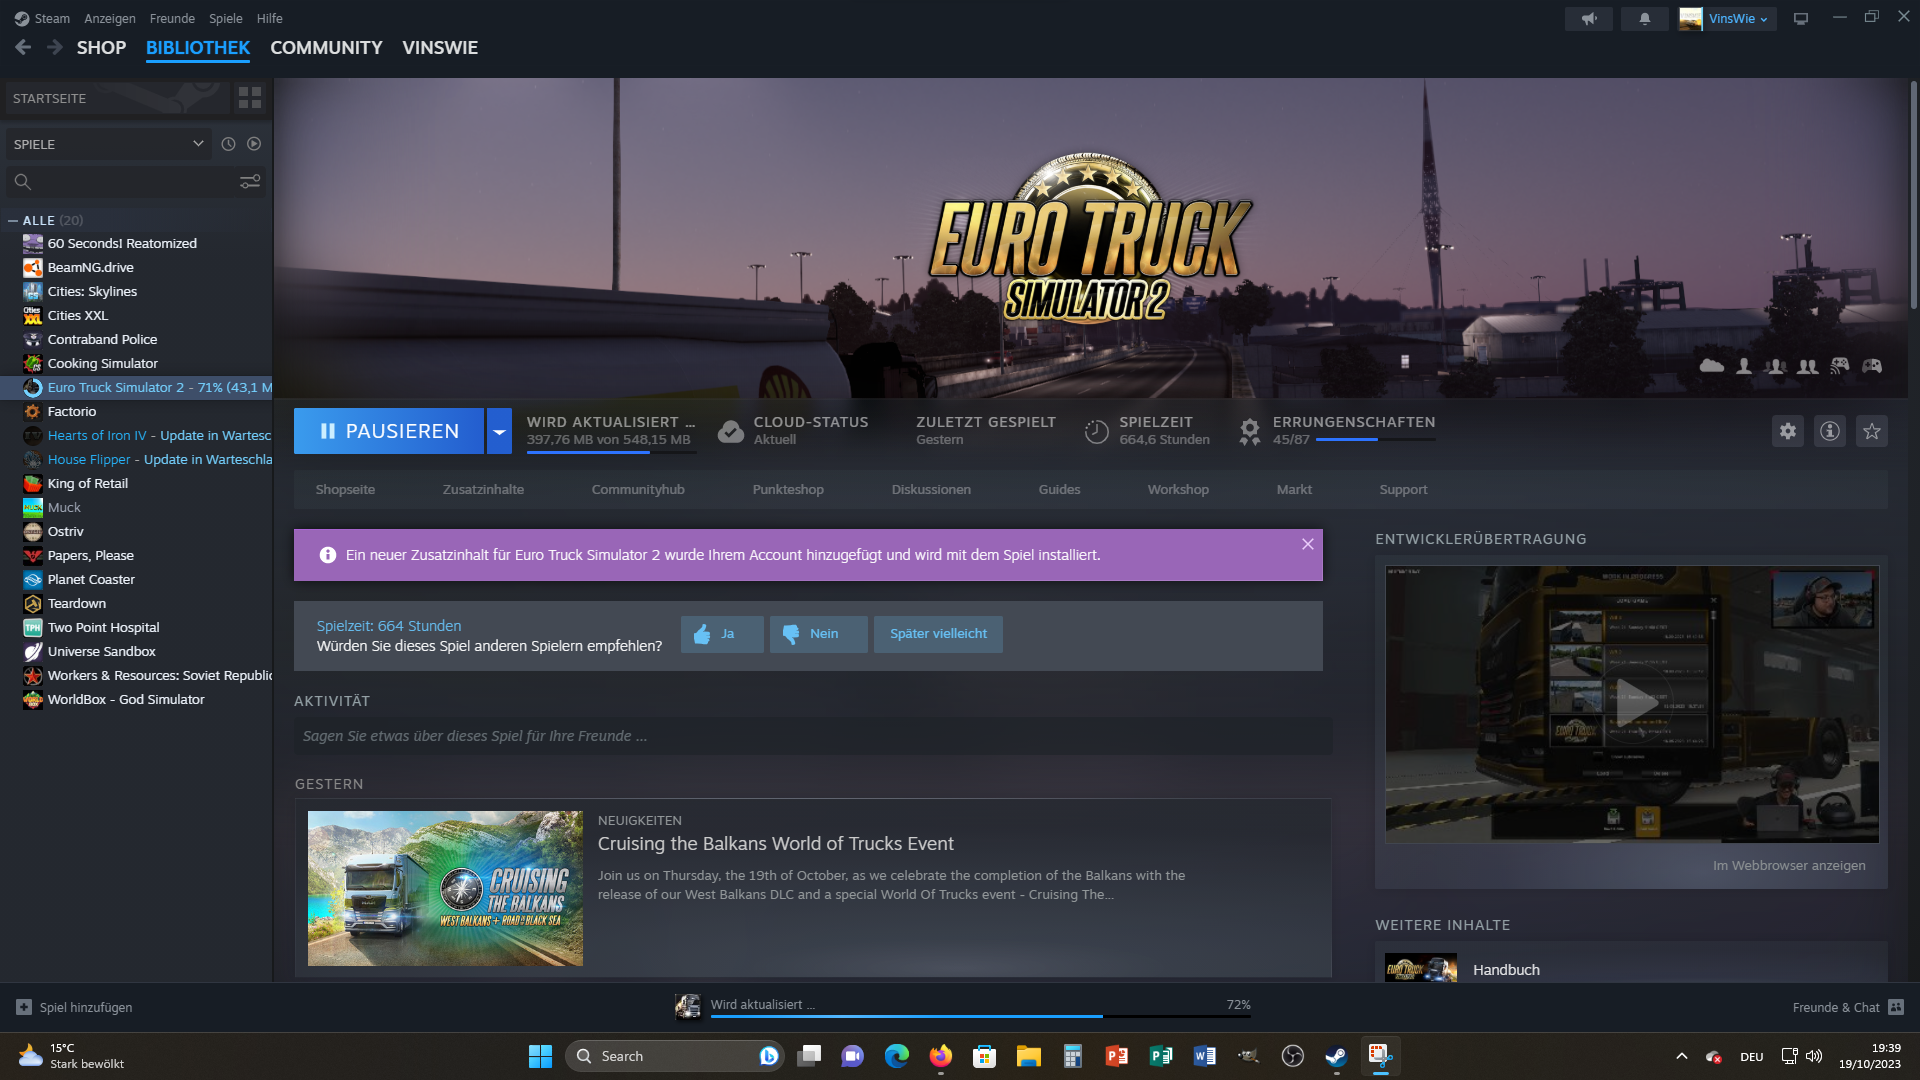Open Firefox from the taskbar

point(940,1056)
